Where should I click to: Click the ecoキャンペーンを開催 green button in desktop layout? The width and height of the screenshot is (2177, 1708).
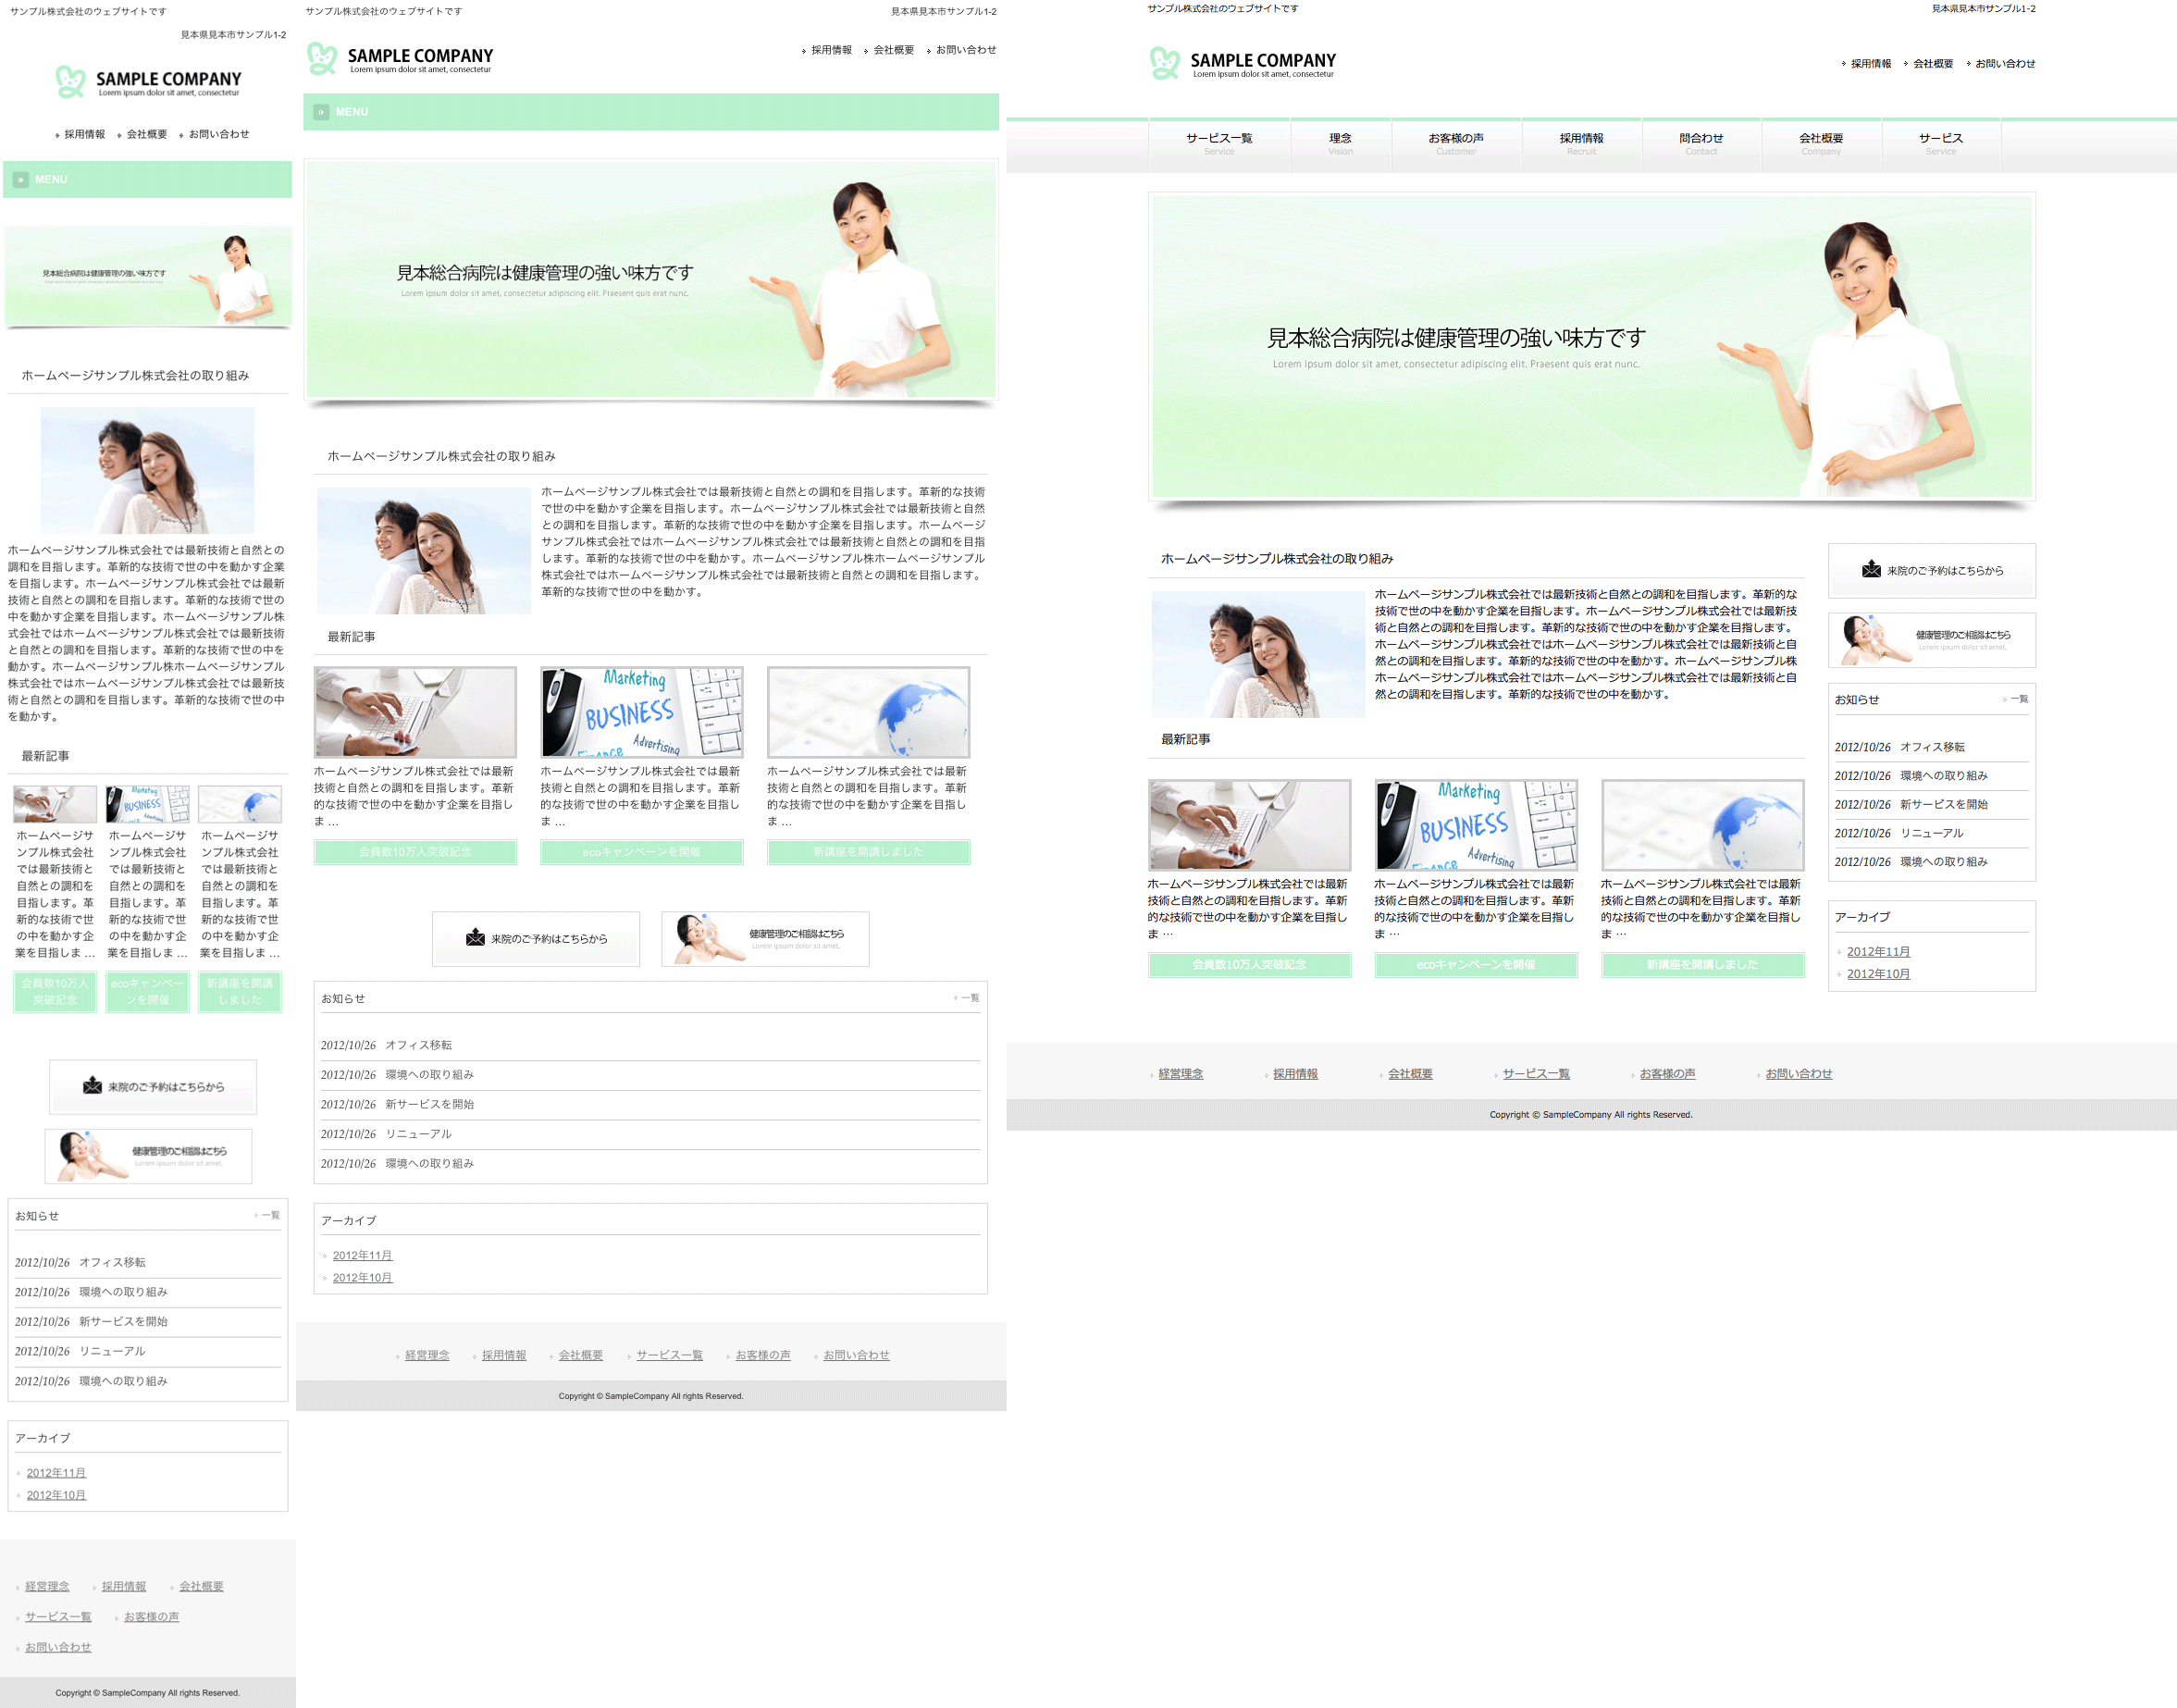[x=1475, y=965]
